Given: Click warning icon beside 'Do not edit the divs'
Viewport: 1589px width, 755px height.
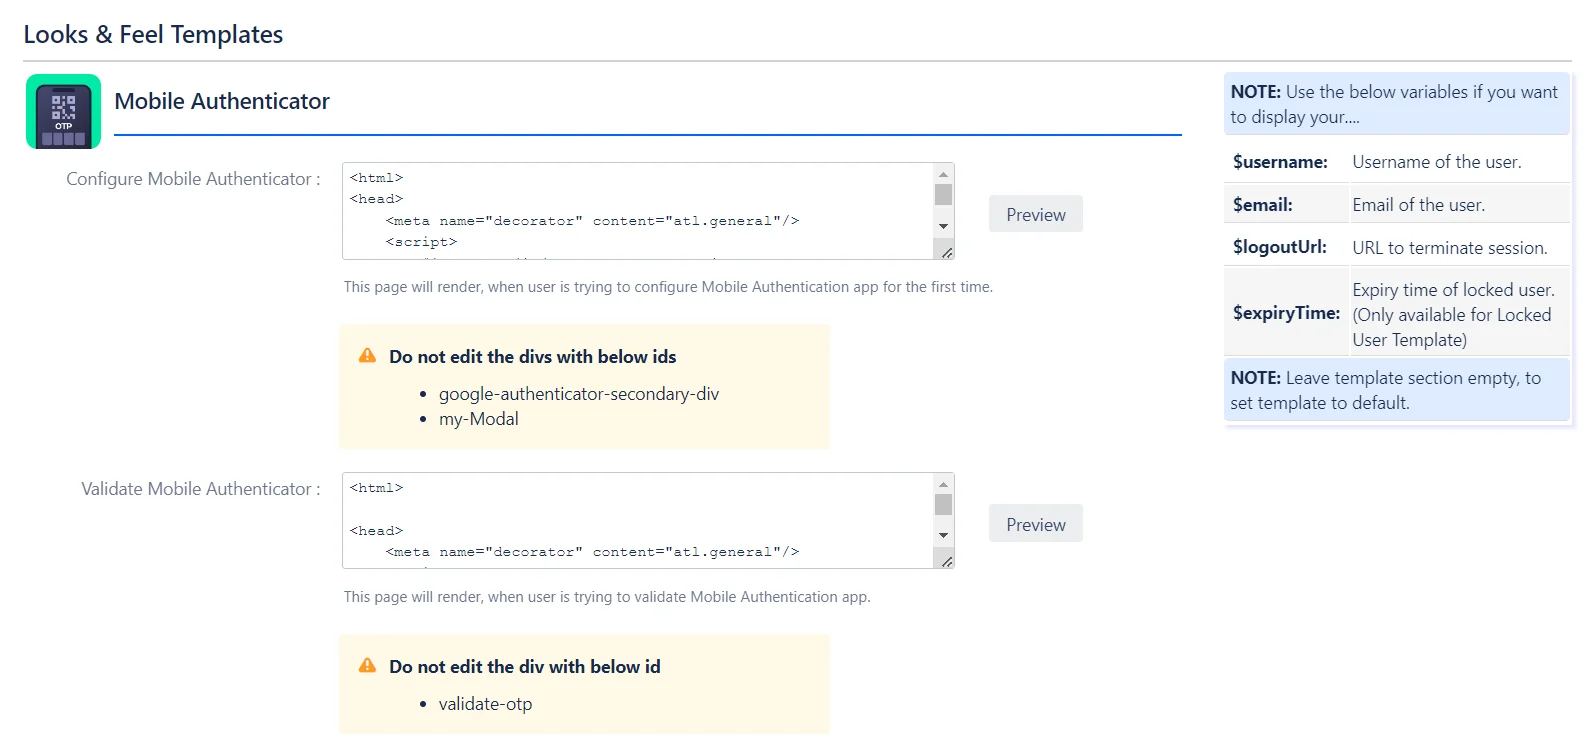Looking at the screenshot, I should [368, 356].
